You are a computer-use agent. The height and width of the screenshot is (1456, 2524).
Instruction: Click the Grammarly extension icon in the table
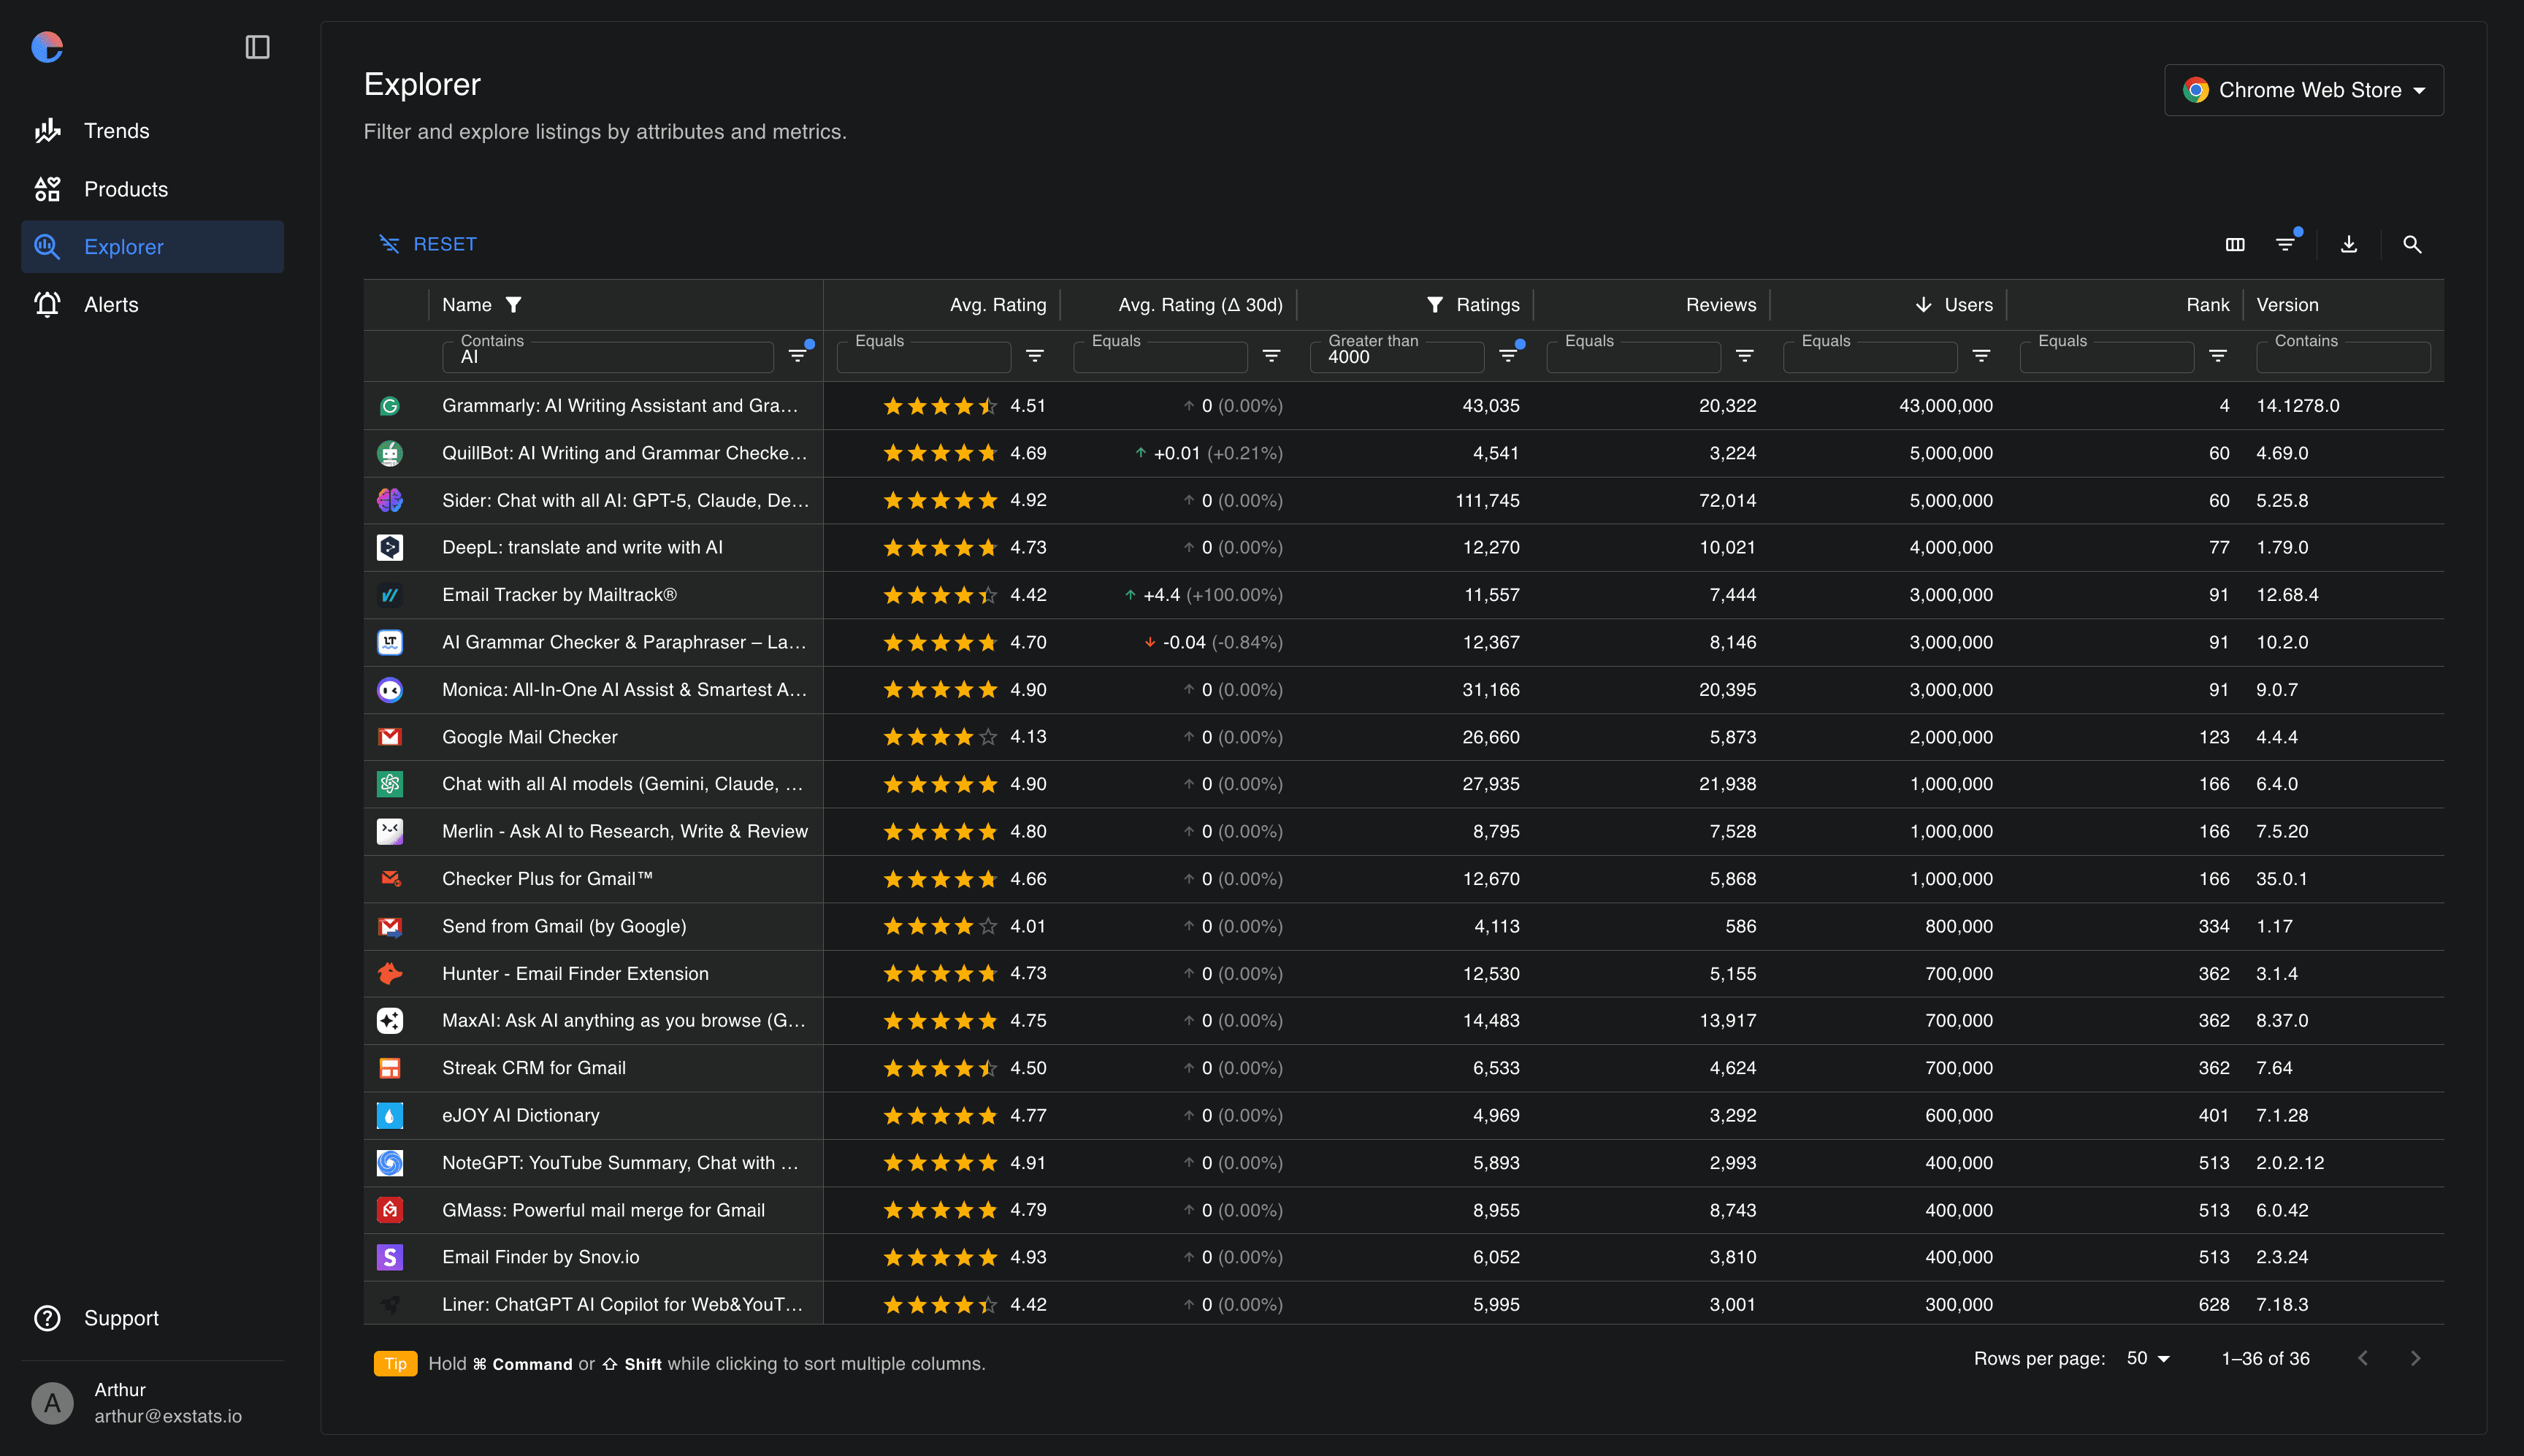tap(389, 405)
